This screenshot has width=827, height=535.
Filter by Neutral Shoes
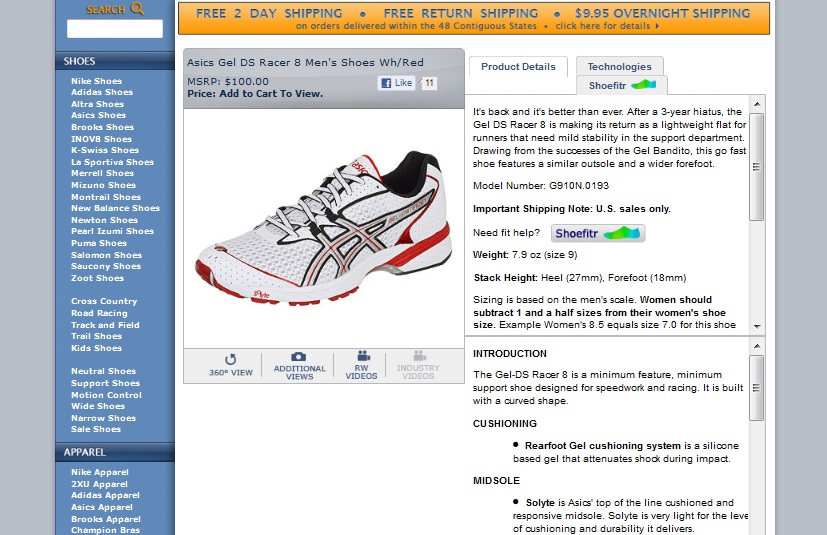(x=103, y=372)
